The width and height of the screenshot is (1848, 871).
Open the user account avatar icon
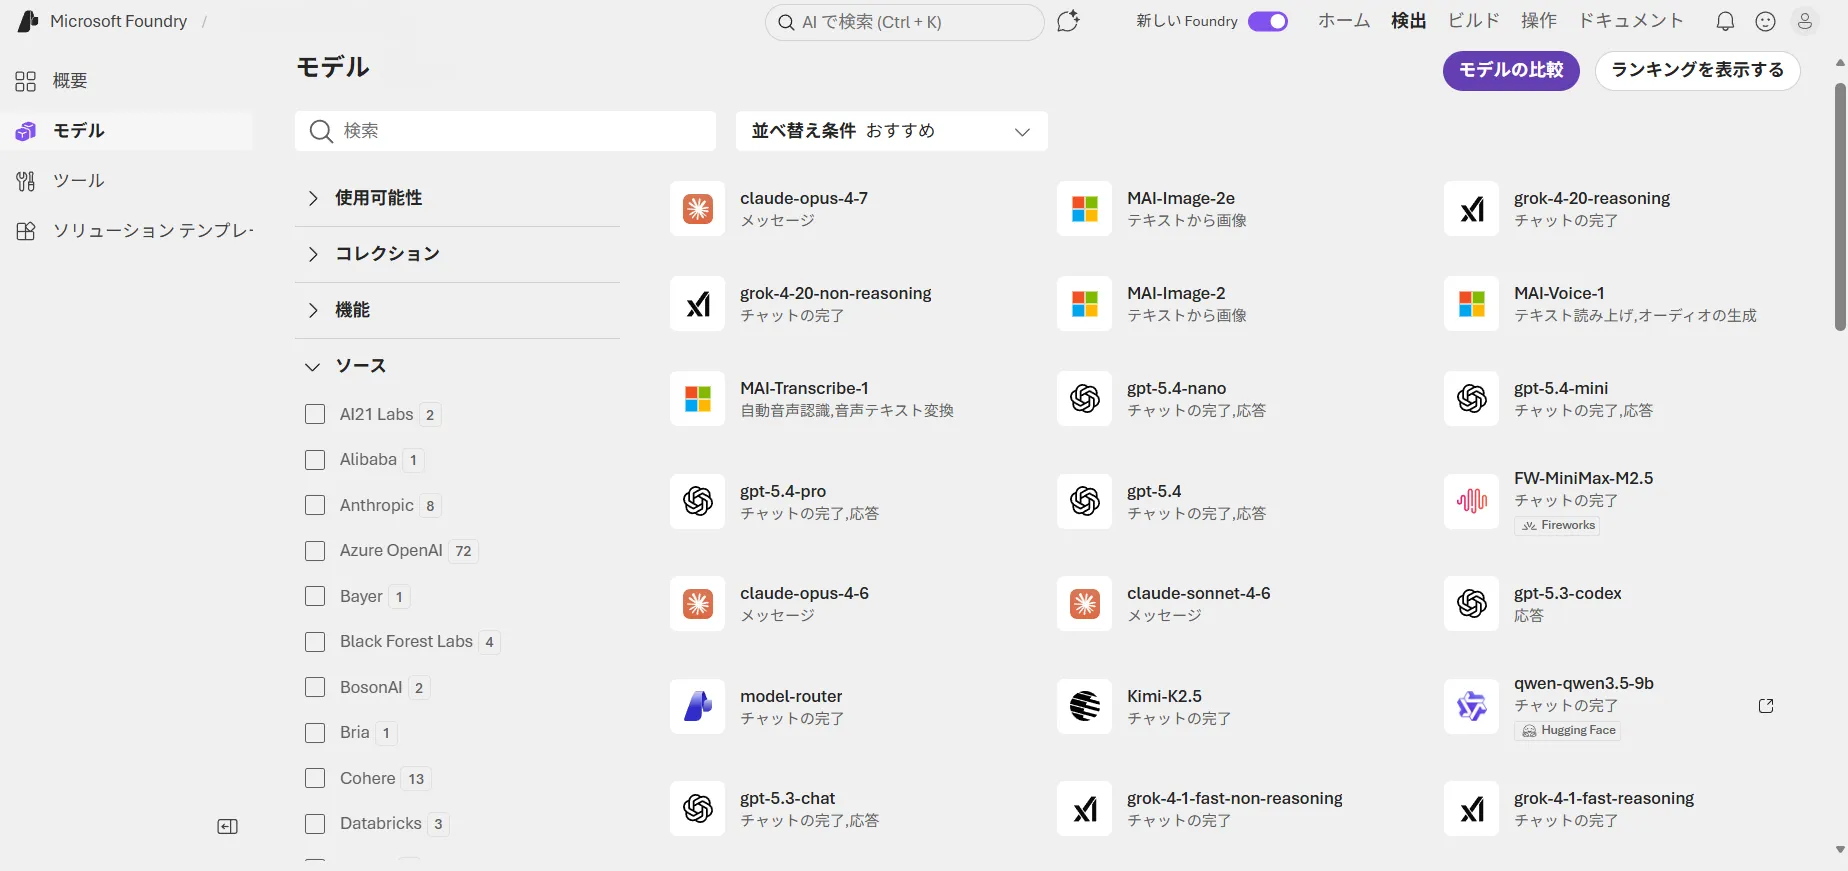[1805, 21]
